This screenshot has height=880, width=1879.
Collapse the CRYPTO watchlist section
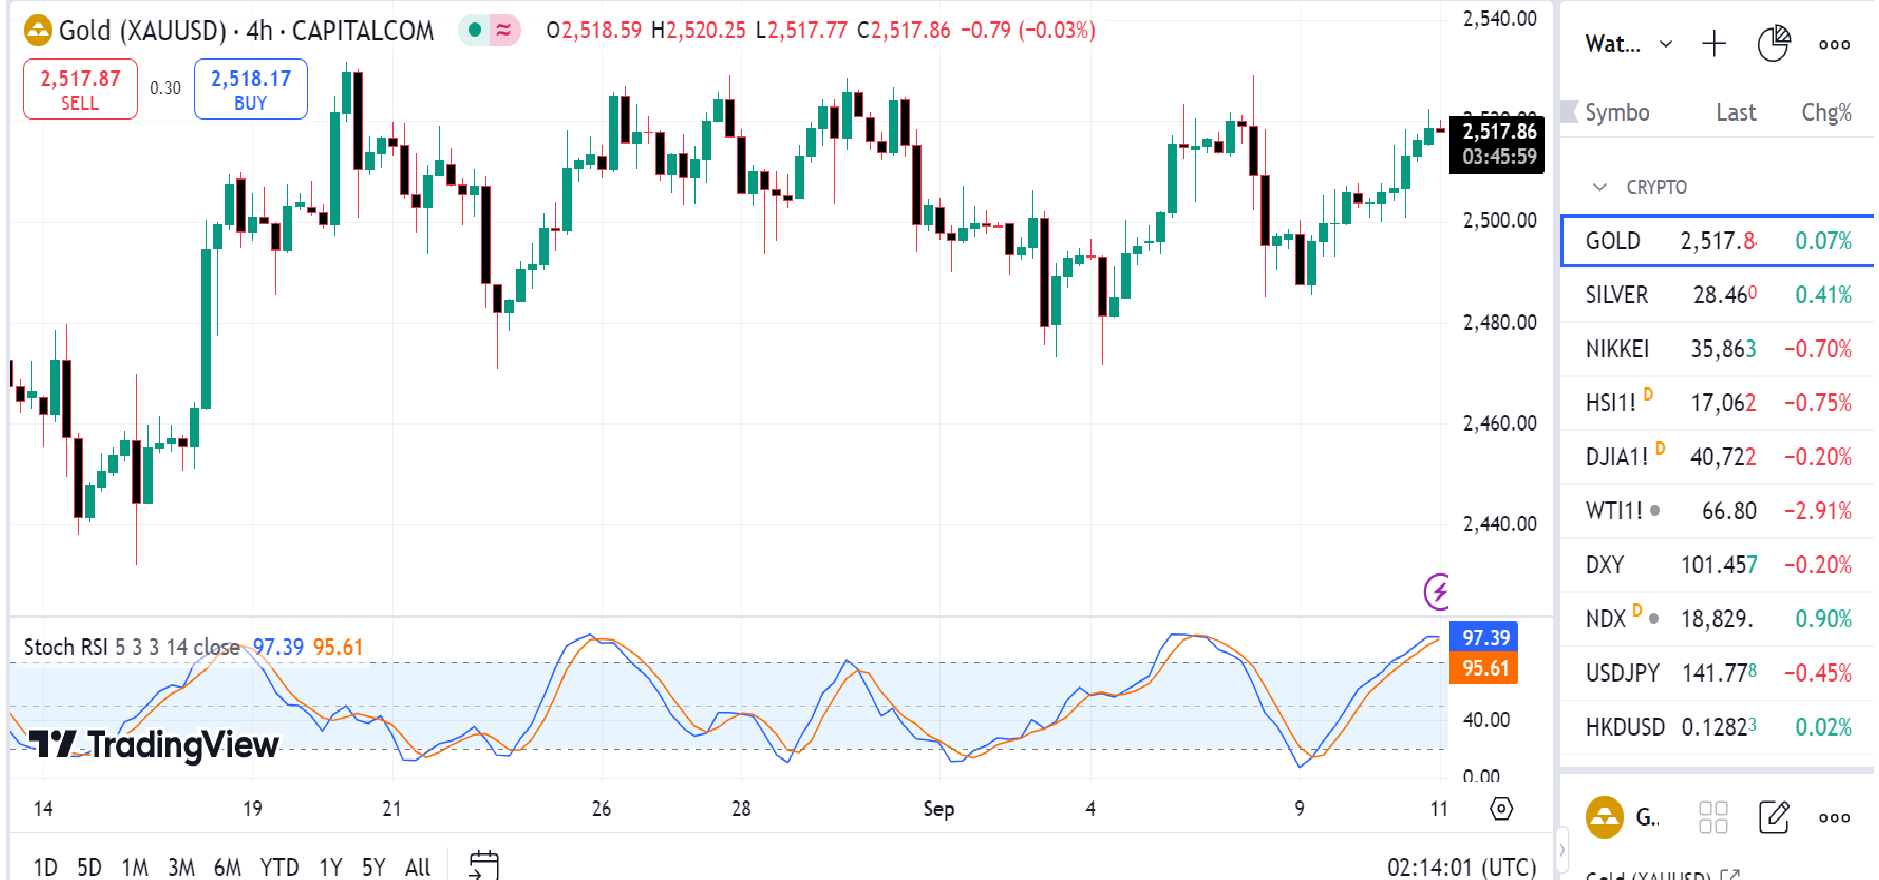[x=1600, y=187]
